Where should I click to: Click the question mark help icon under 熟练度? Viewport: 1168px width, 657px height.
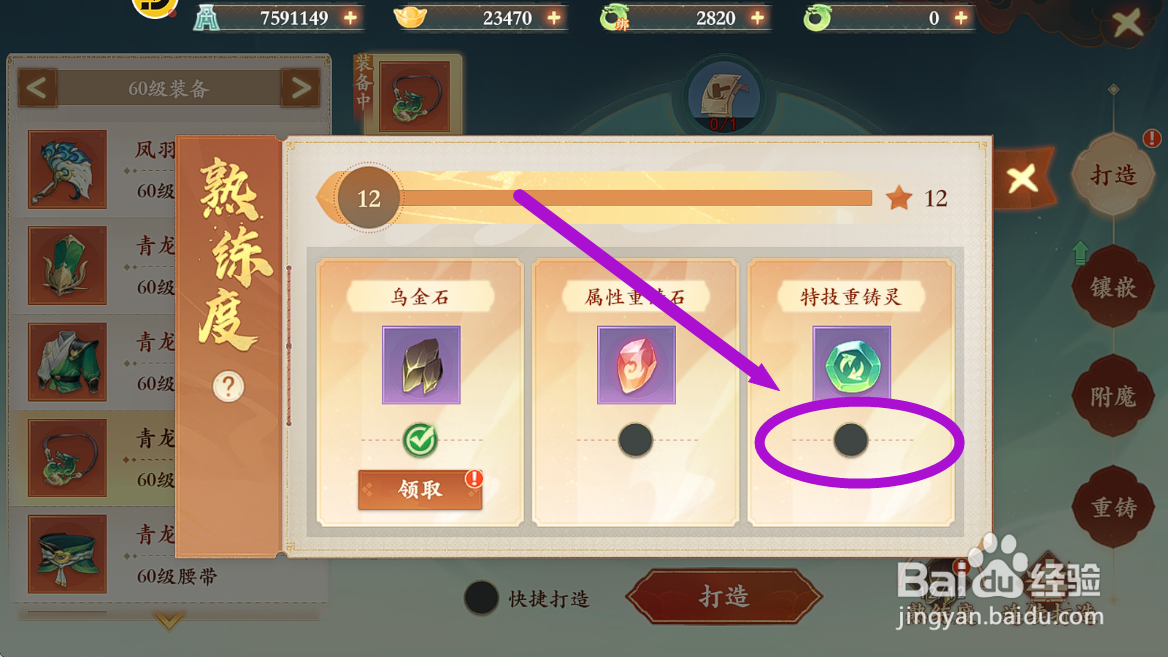pos(228,386)
